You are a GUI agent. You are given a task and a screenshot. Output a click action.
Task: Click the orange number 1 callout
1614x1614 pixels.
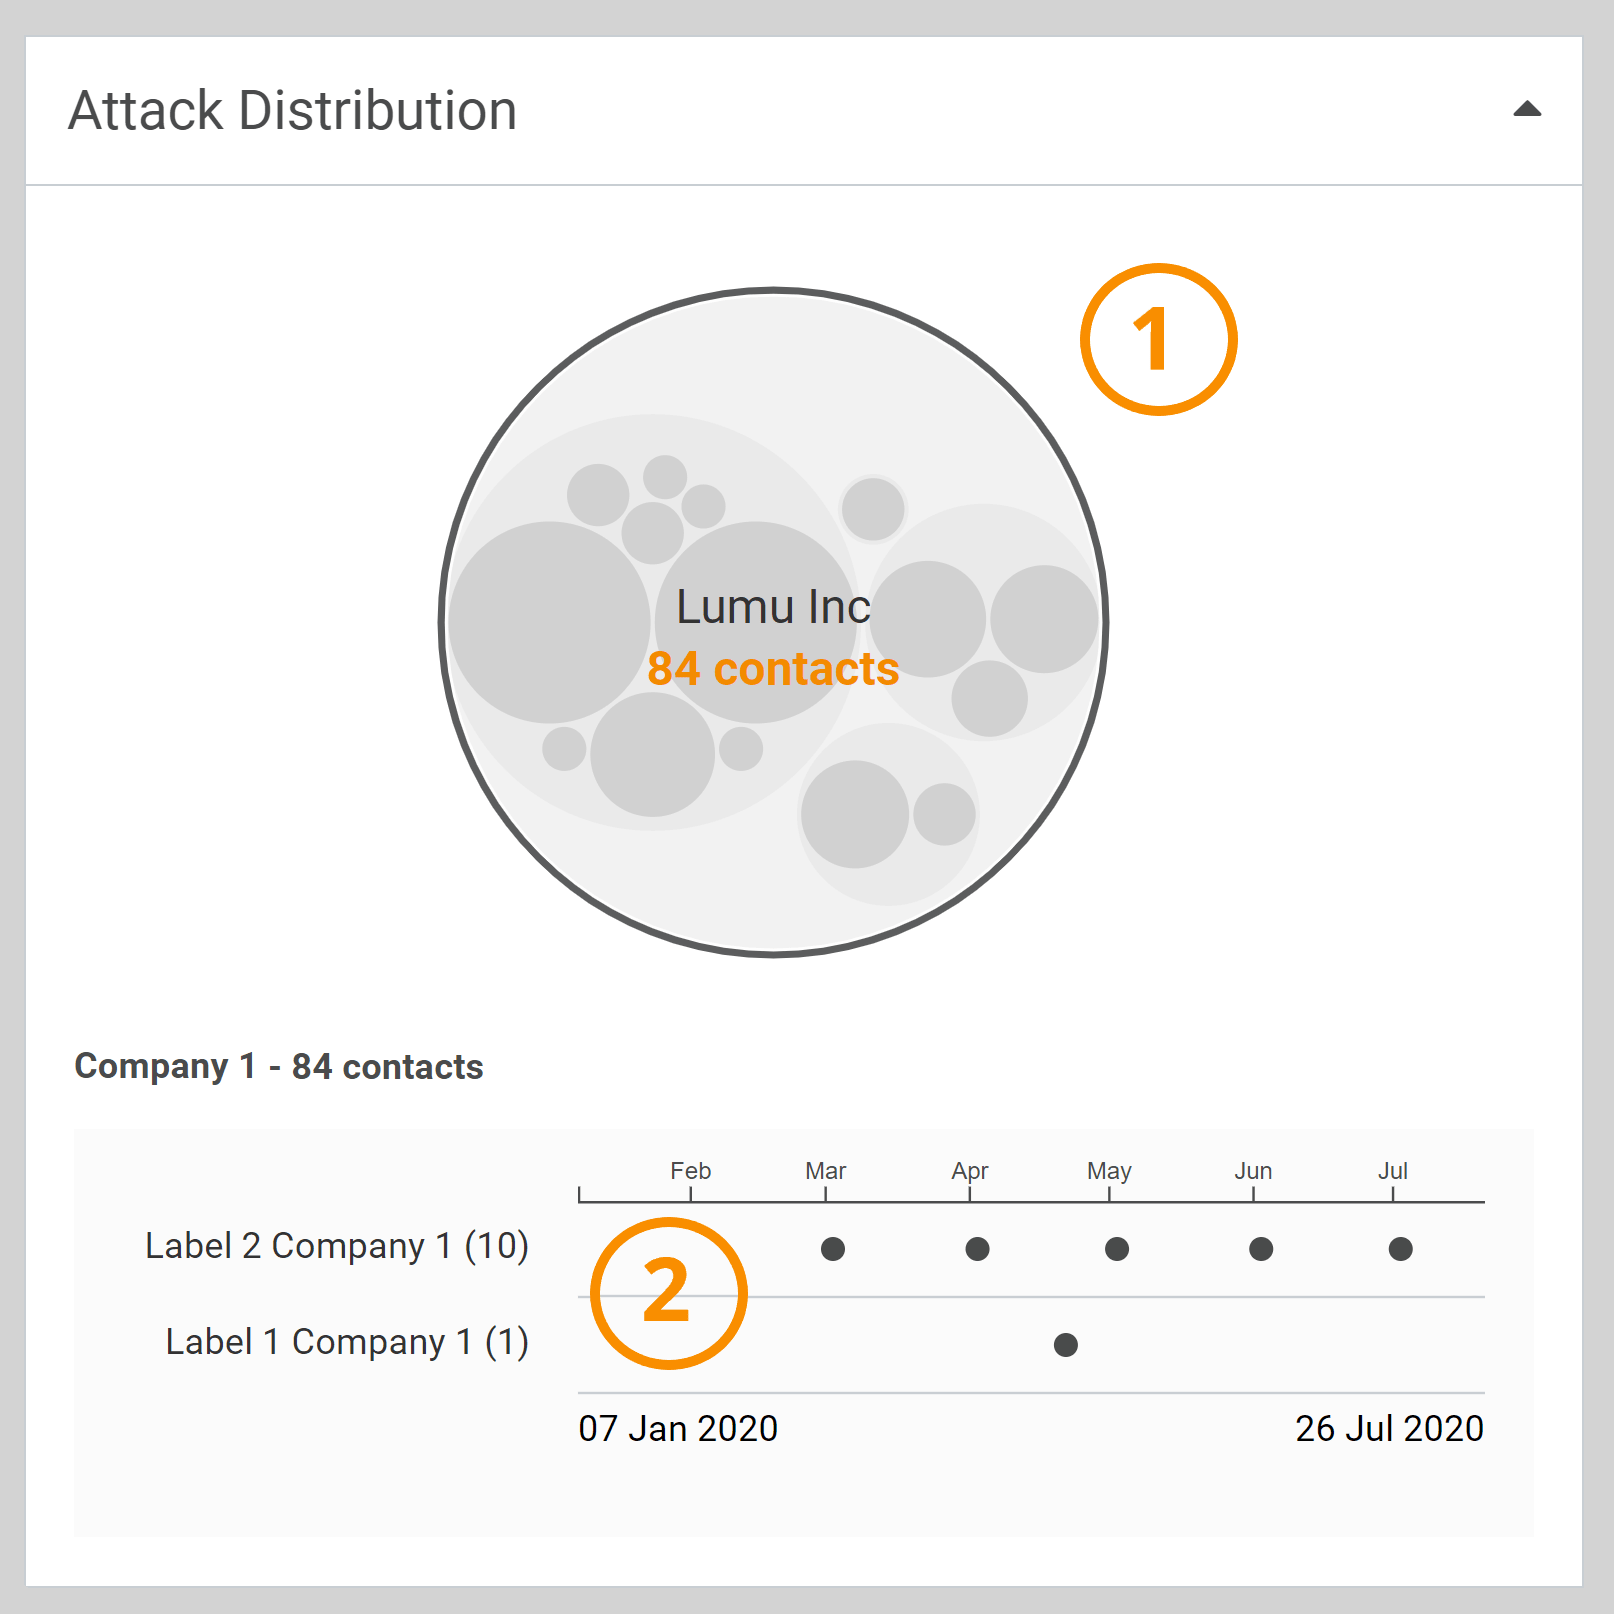(x=1158, y=340)
